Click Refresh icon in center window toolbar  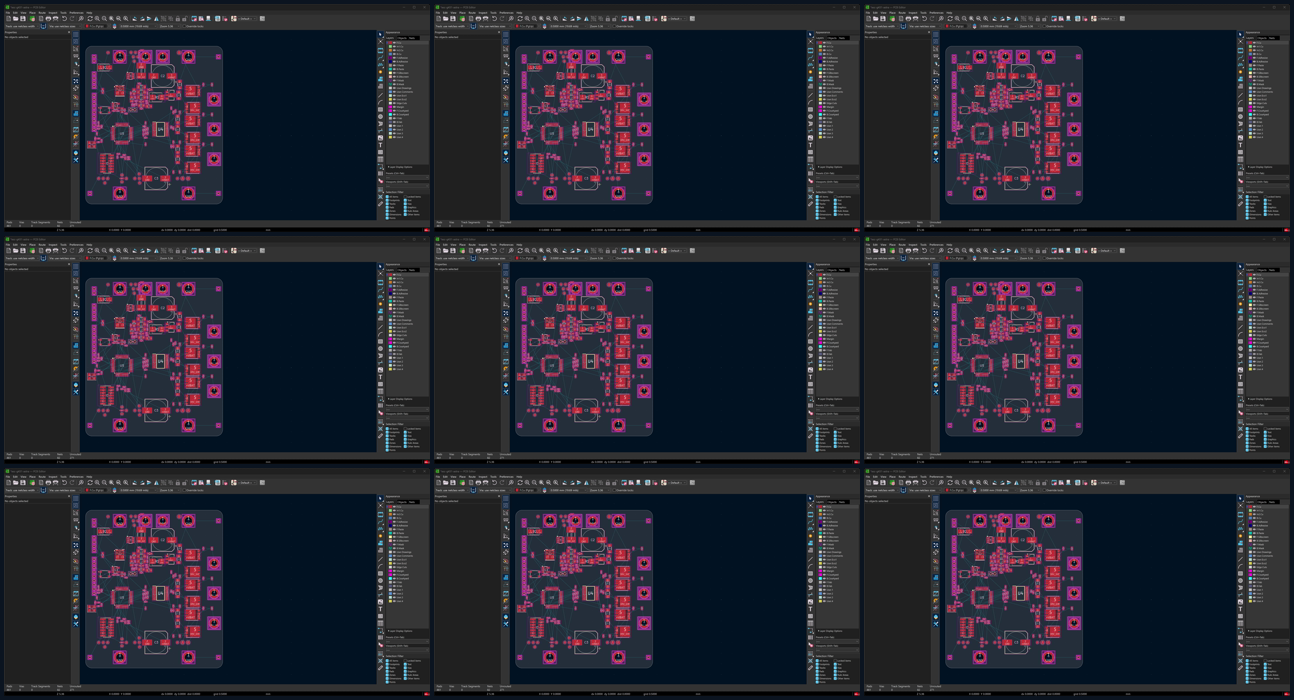point(520,250)
